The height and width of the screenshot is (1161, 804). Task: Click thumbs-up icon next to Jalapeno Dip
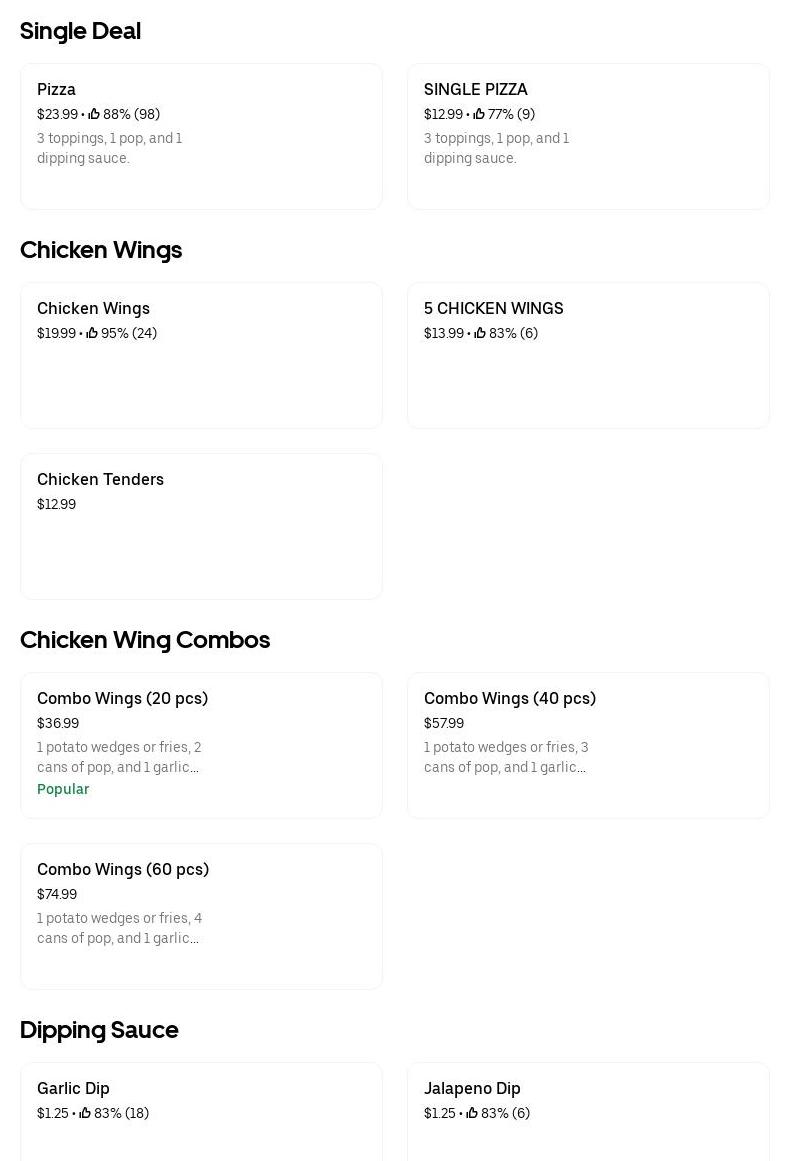[x=472, y=1113]
